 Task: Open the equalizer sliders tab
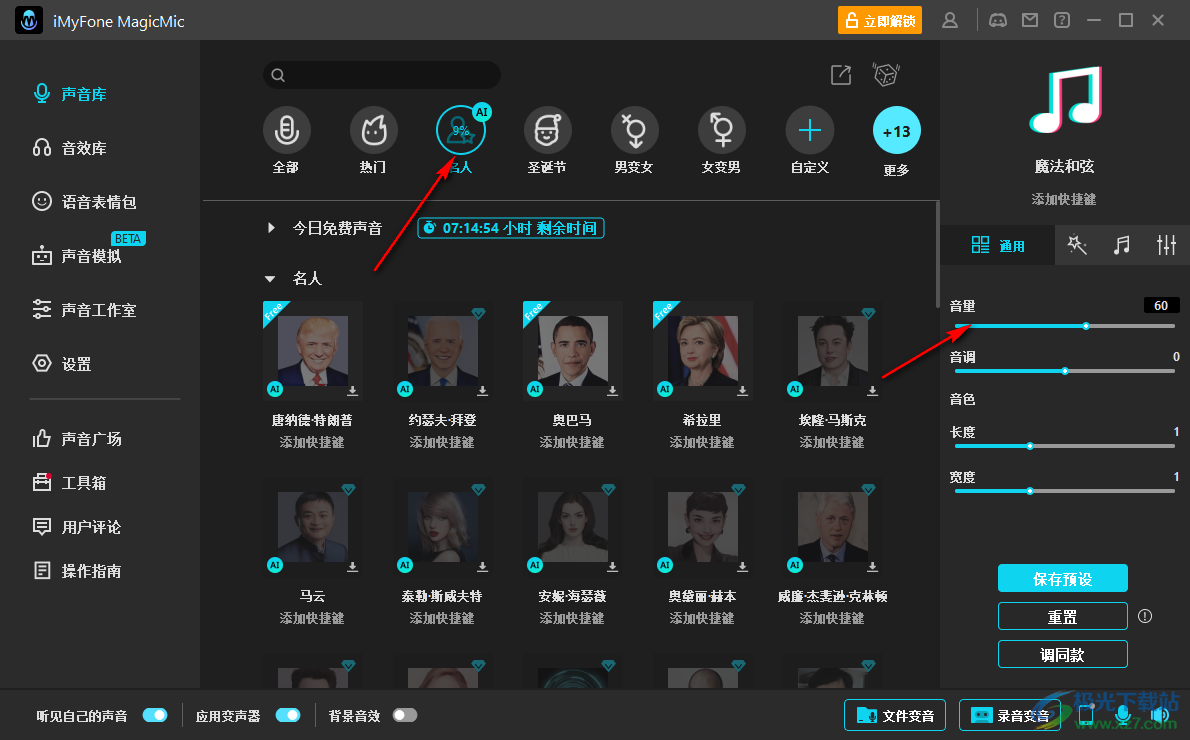(1166, 245)
